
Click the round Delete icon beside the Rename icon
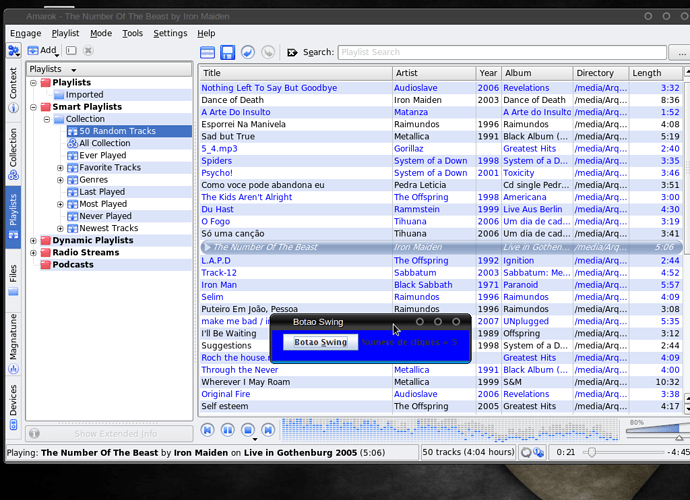88,51
